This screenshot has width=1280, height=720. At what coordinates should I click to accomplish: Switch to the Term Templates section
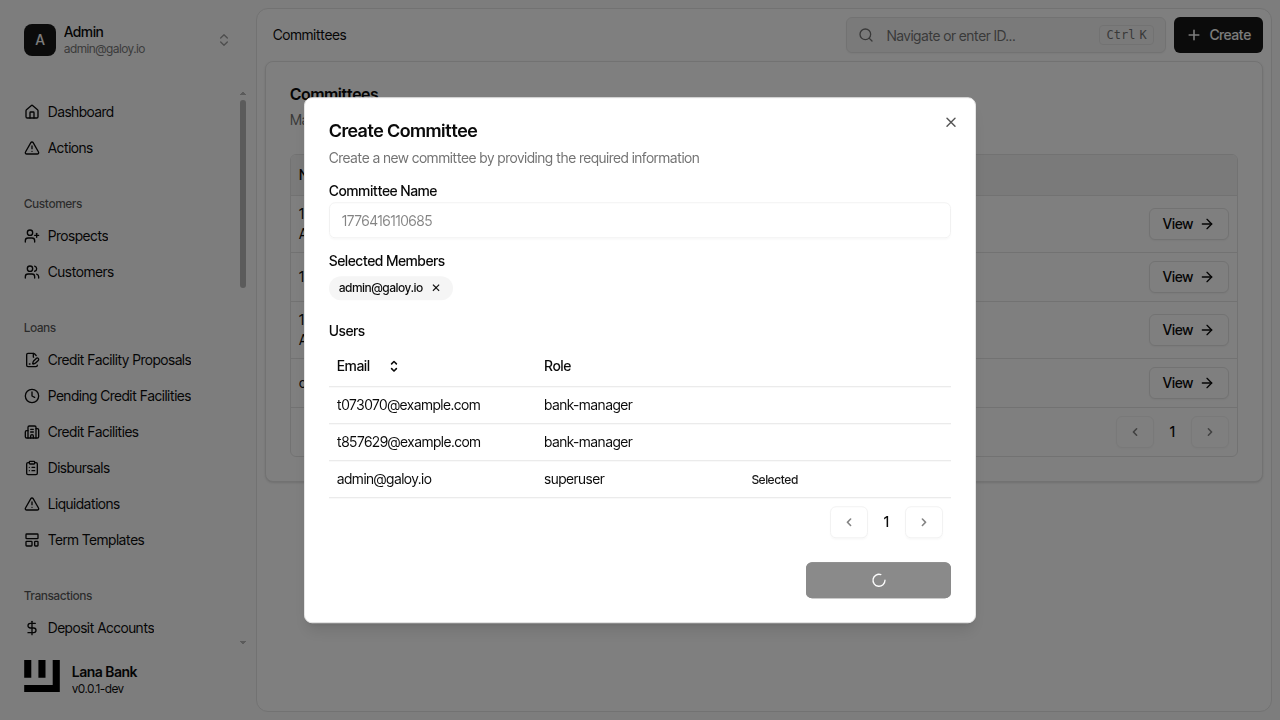click(95, 539)
